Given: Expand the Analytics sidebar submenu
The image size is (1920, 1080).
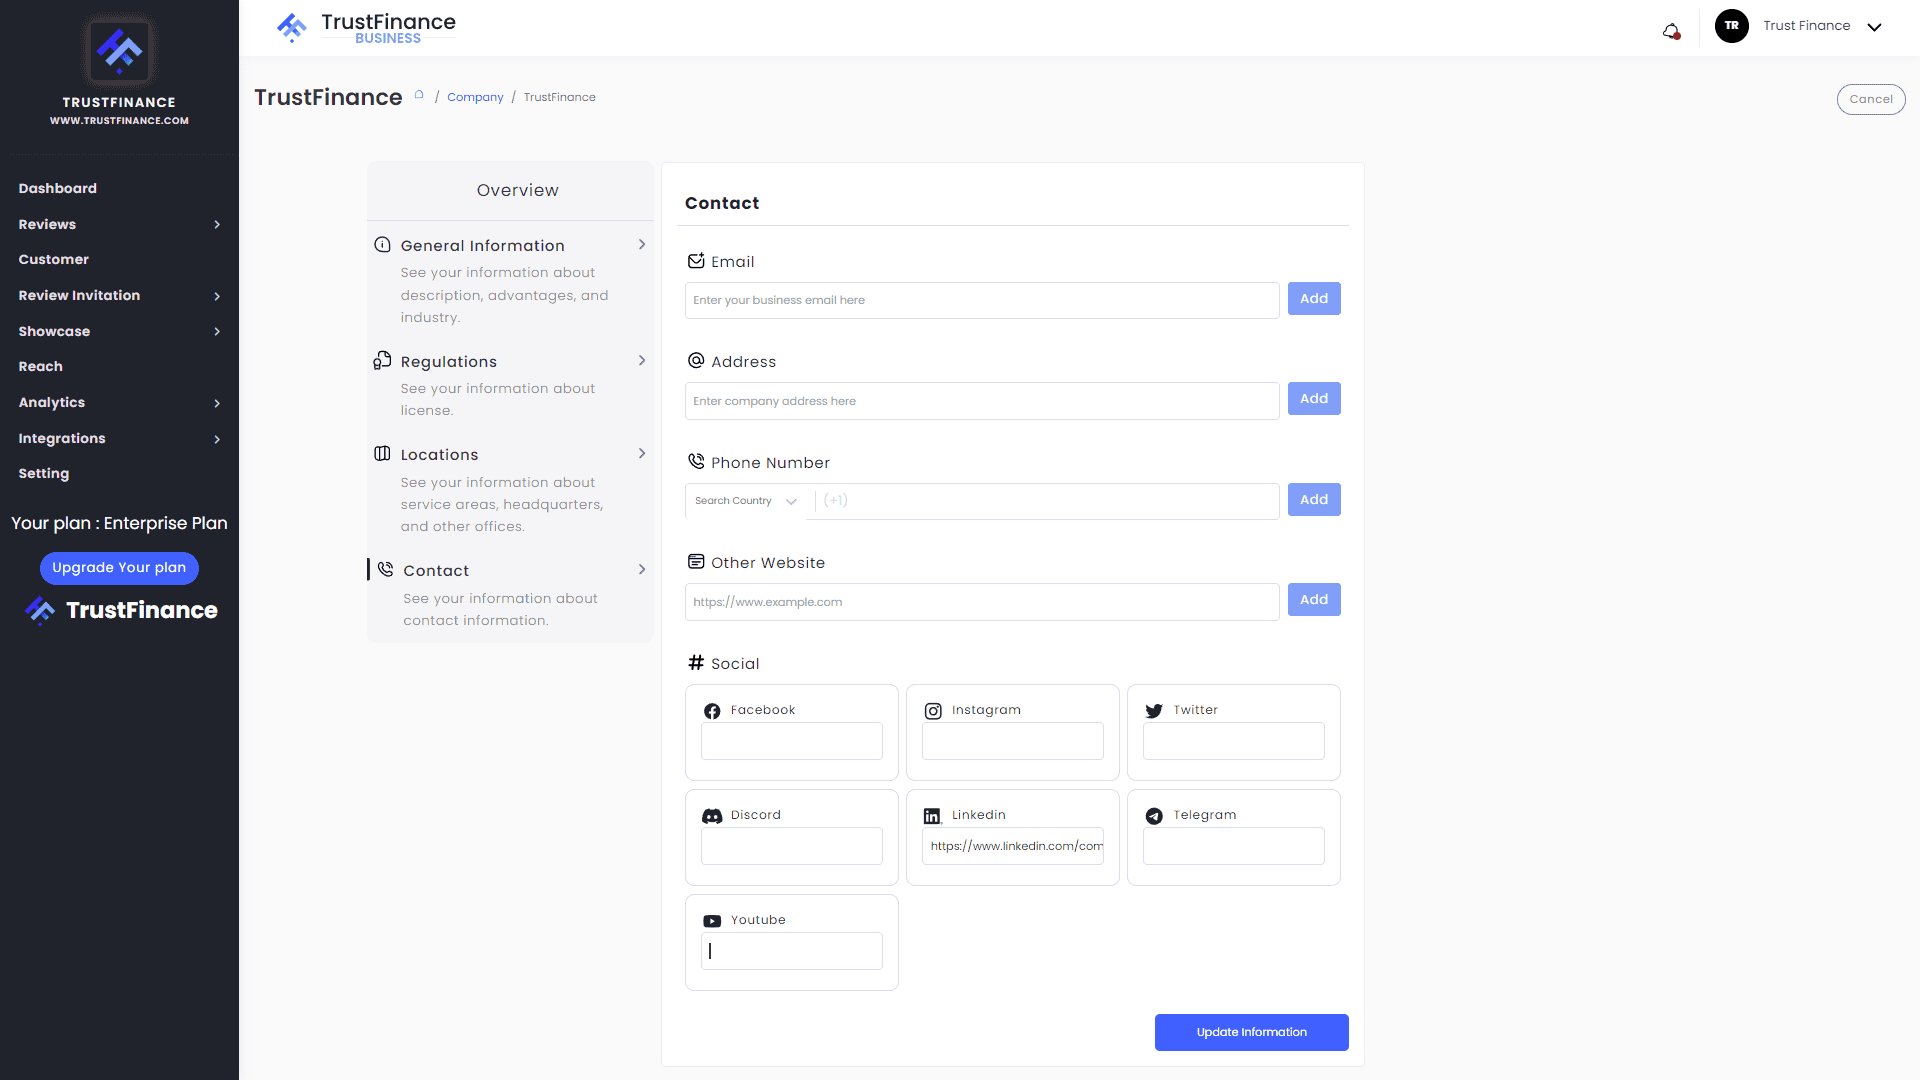Looking at the screenshot, I should tap(217, 403).
